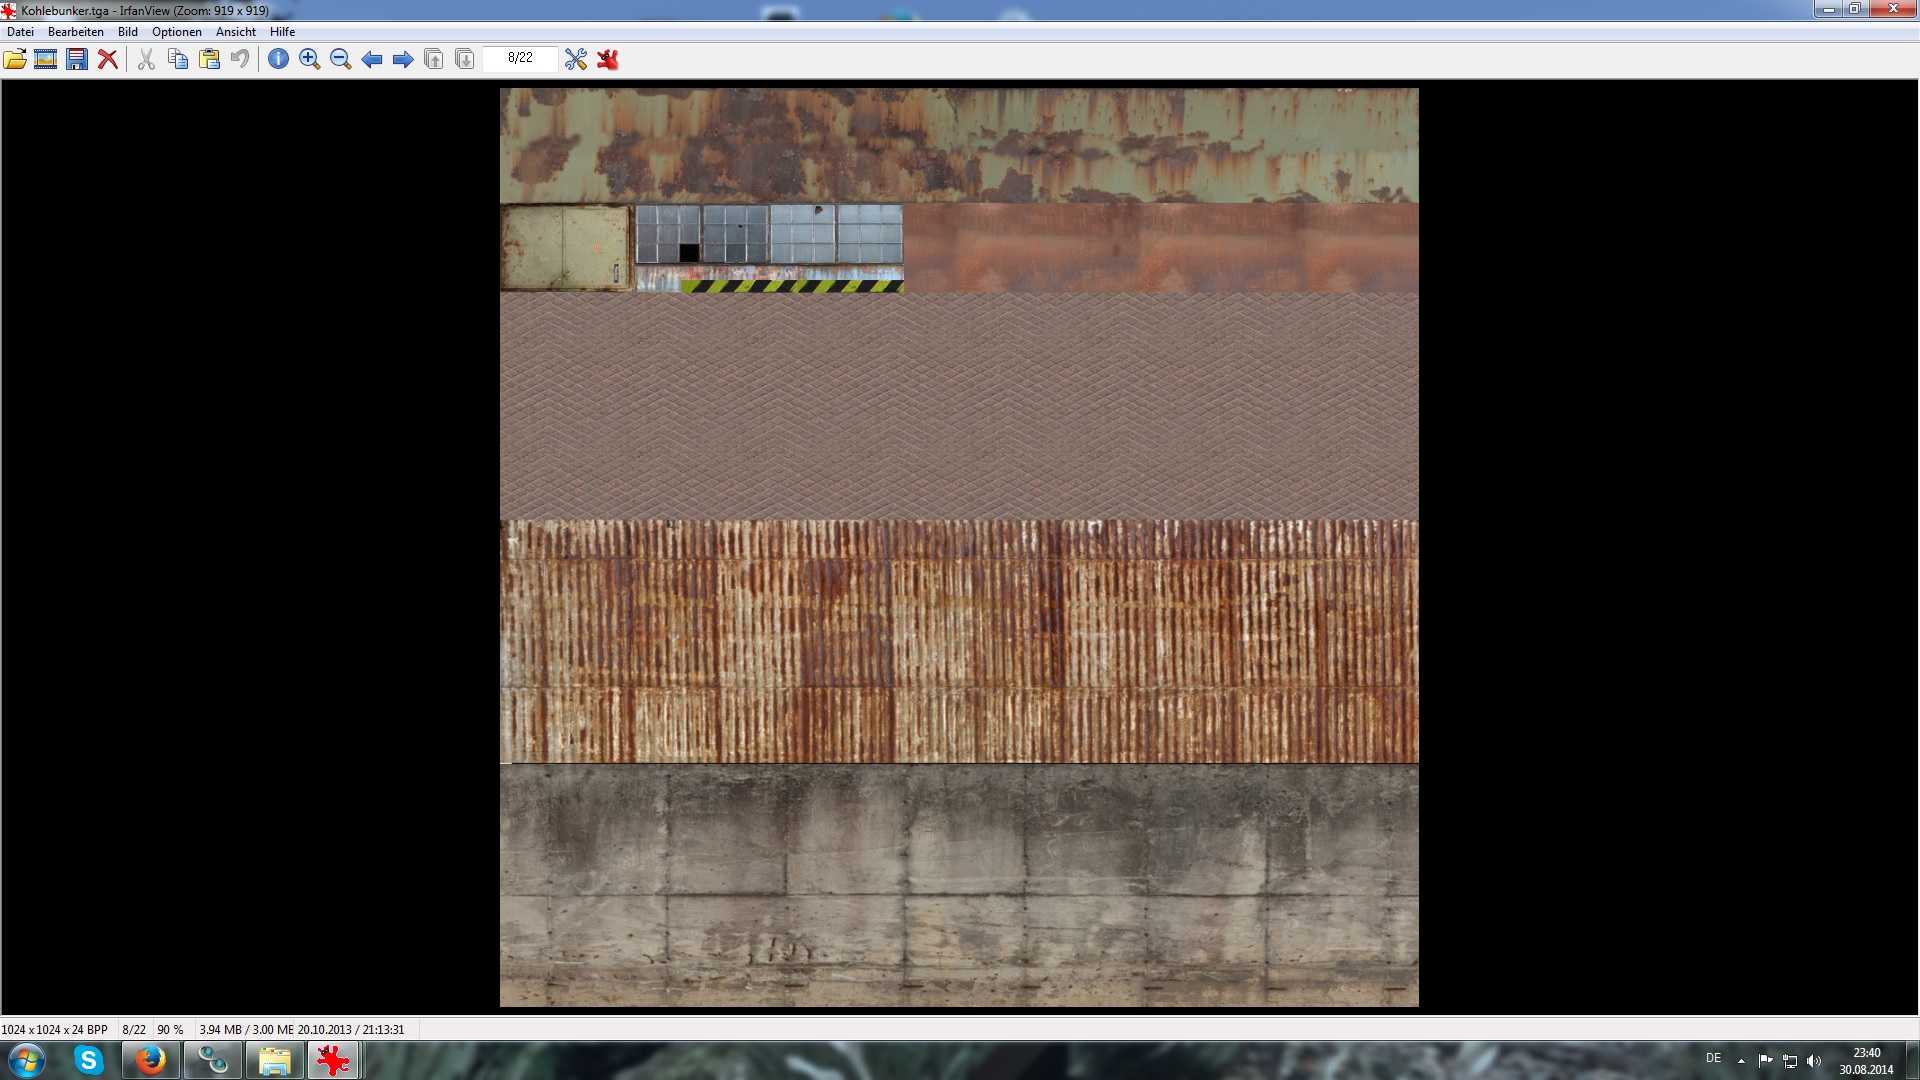Open settings with the wrench tools icon
1920x1080 pixels.
pos(576,59)
